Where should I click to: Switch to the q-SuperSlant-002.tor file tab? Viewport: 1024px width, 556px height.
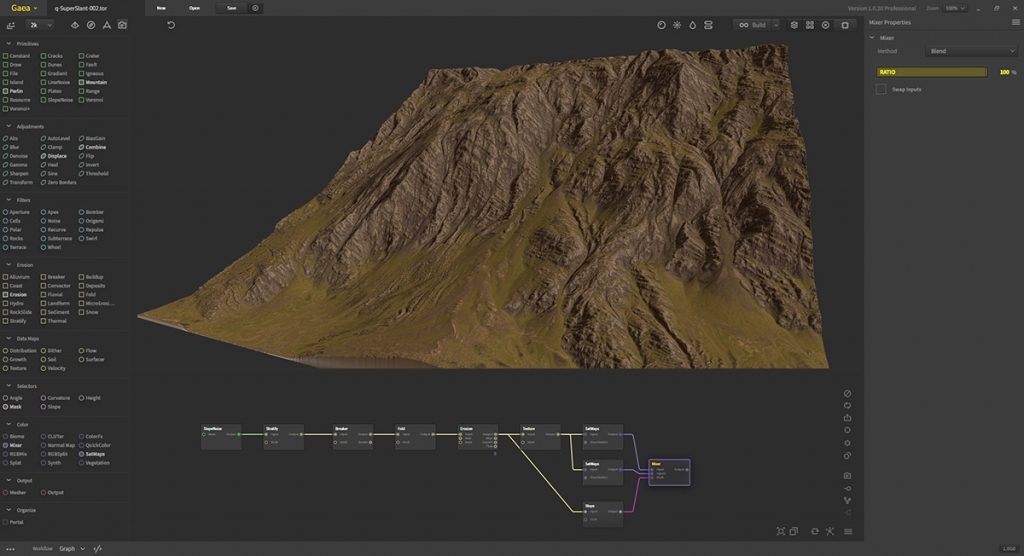[x=80, y=8]
